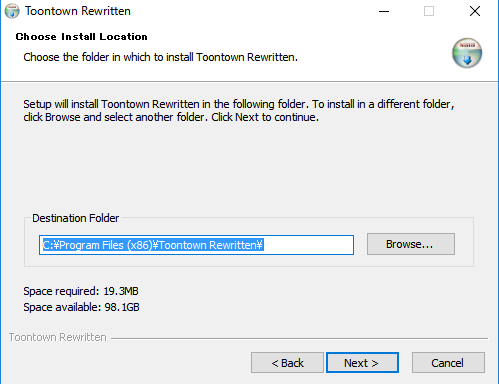The image size is (499, 384).
Task: Close the installer with the X button
Action: (475, 11)
